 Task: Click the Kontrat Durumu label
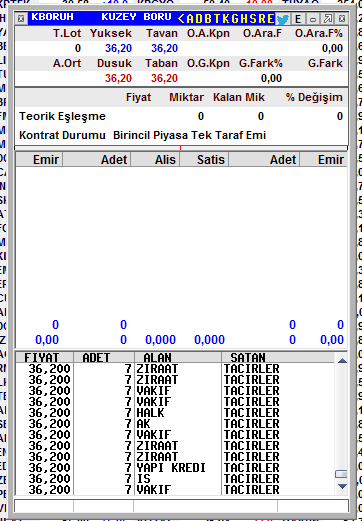coord(62,135)
